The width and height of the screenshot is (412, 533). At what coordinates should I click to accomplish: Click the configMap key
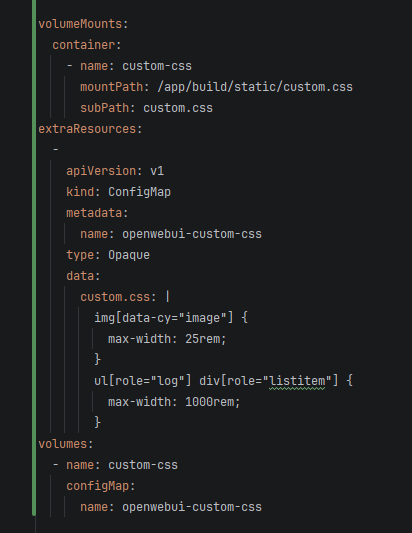[x=101, y=486]
